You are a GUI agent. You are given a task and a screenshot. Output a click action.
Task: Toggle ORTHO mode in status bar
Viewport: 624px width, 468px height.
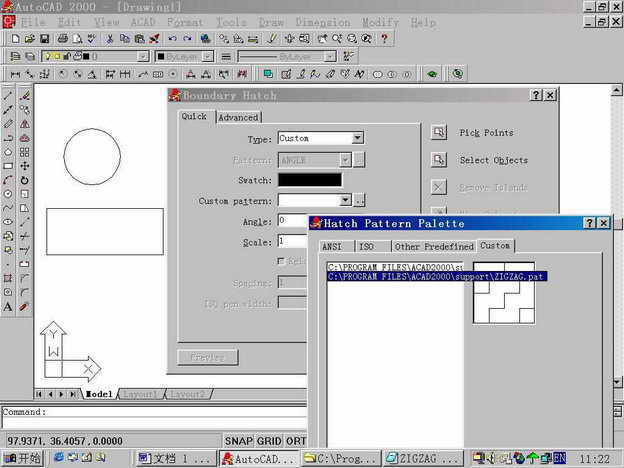(296, 440)
